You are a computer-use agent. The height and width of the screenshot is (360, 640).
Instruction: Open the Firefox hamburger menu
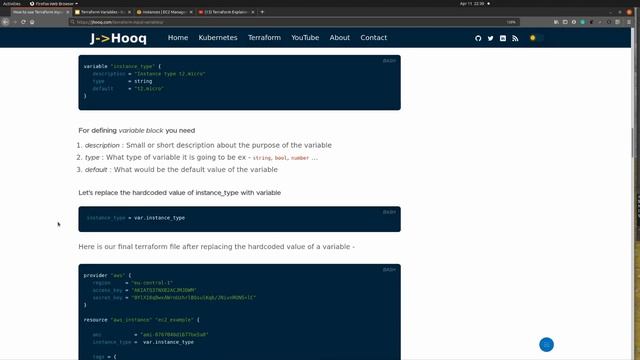pos(629,22)
